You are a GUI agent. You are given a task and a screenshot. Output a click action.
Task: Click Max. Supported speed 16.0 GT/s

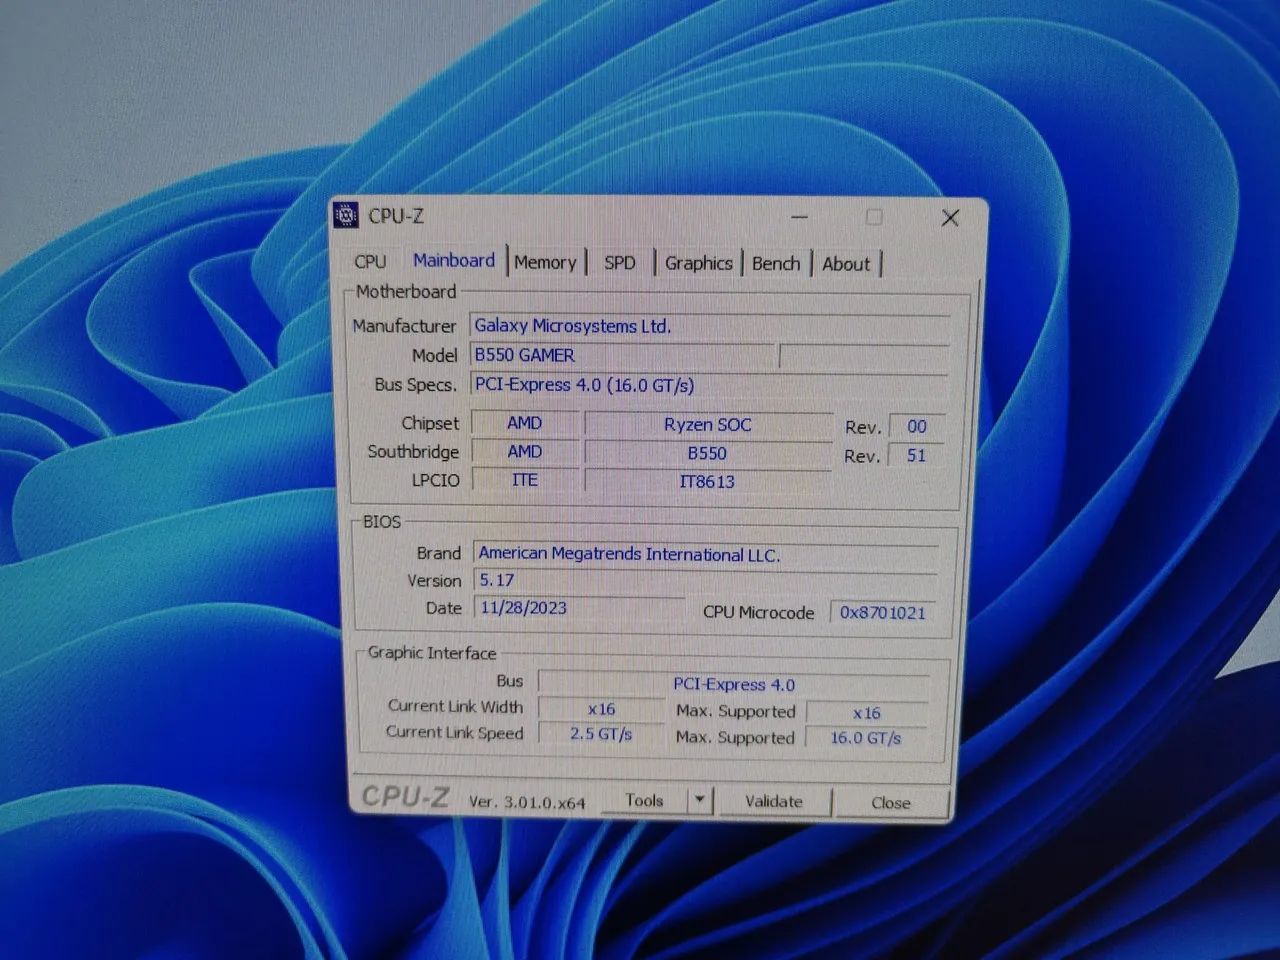[x=866, y=738]
